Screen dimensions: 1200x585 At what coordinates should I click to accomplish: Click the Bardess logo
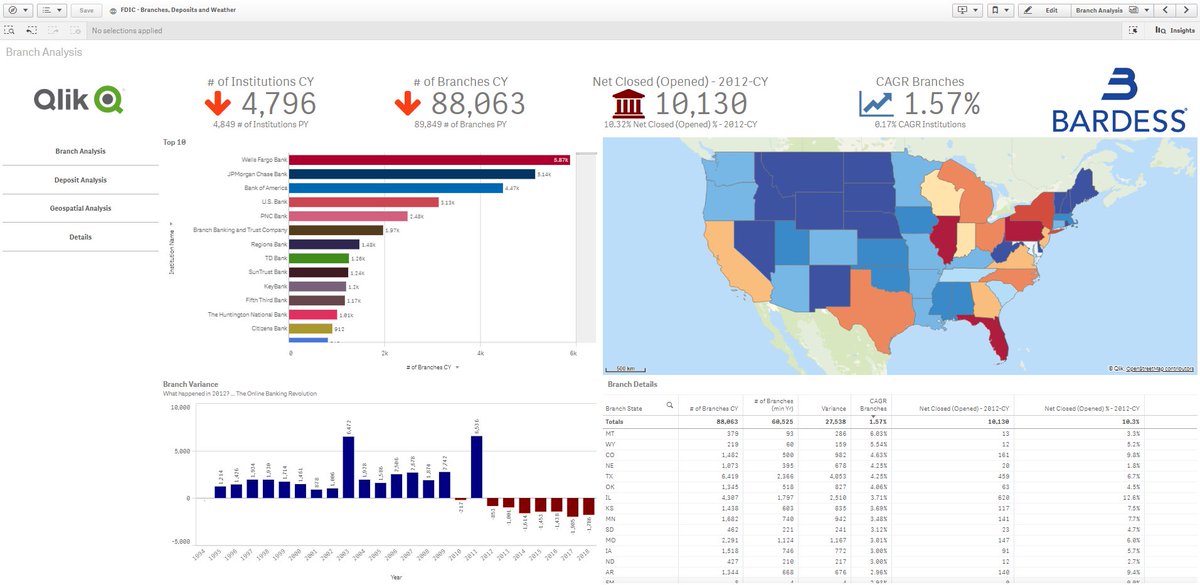click(1119, 101)
